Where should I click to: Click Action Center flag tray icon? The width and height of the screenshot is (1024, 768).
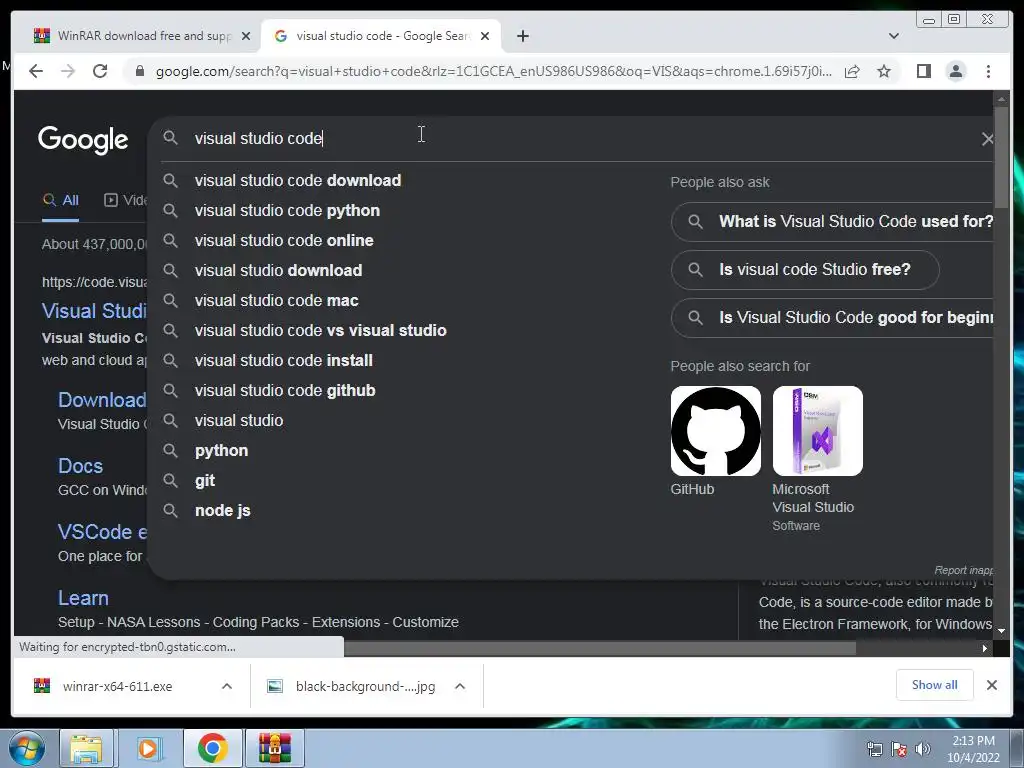coord(899,749)
